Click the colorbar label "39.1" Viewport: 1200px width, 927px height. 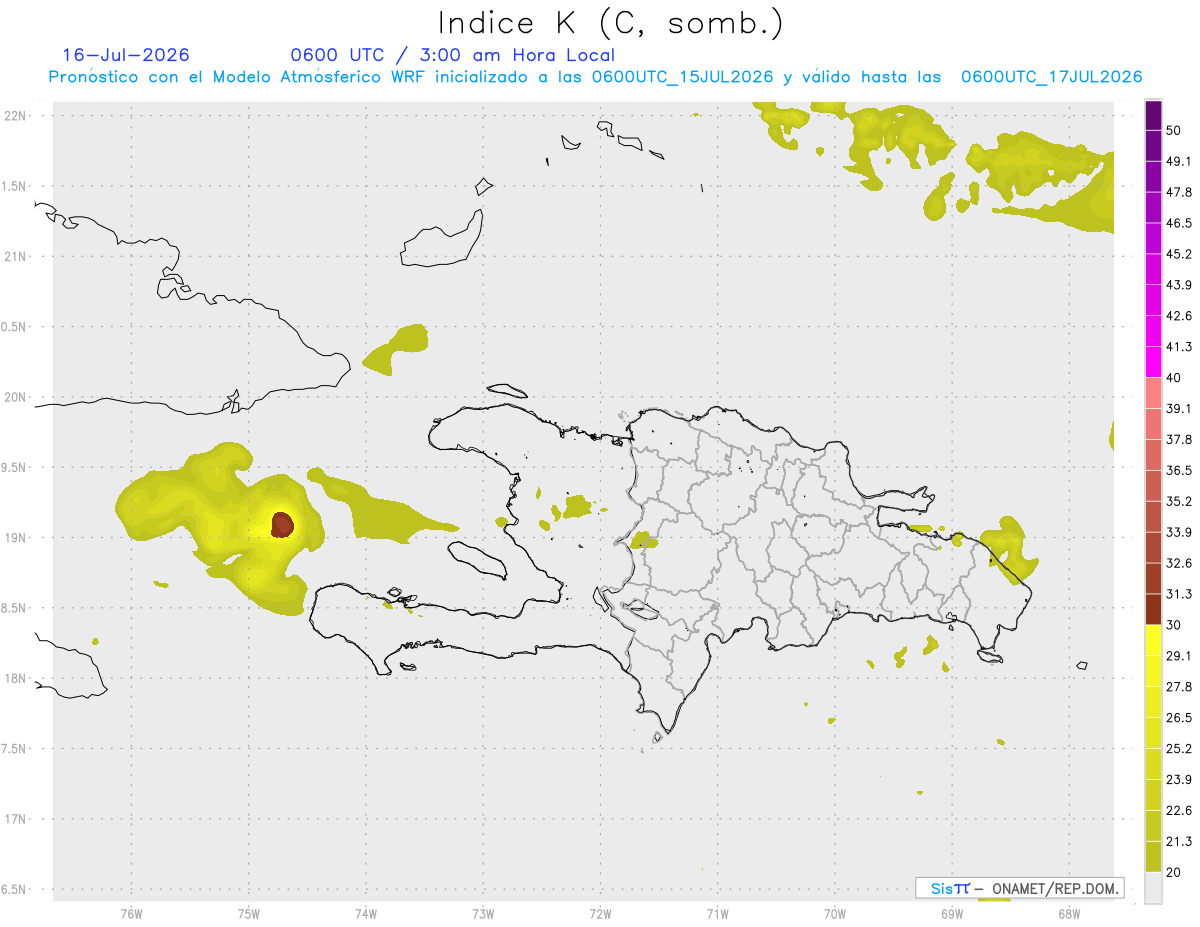tap(1179, 409)
